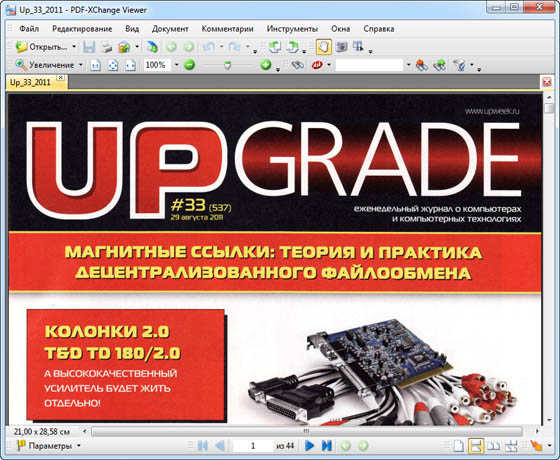Viewport: 560px width, 460px height.
Task: Expand the email icon dropdown arrow
Action: tap(137, 47)
